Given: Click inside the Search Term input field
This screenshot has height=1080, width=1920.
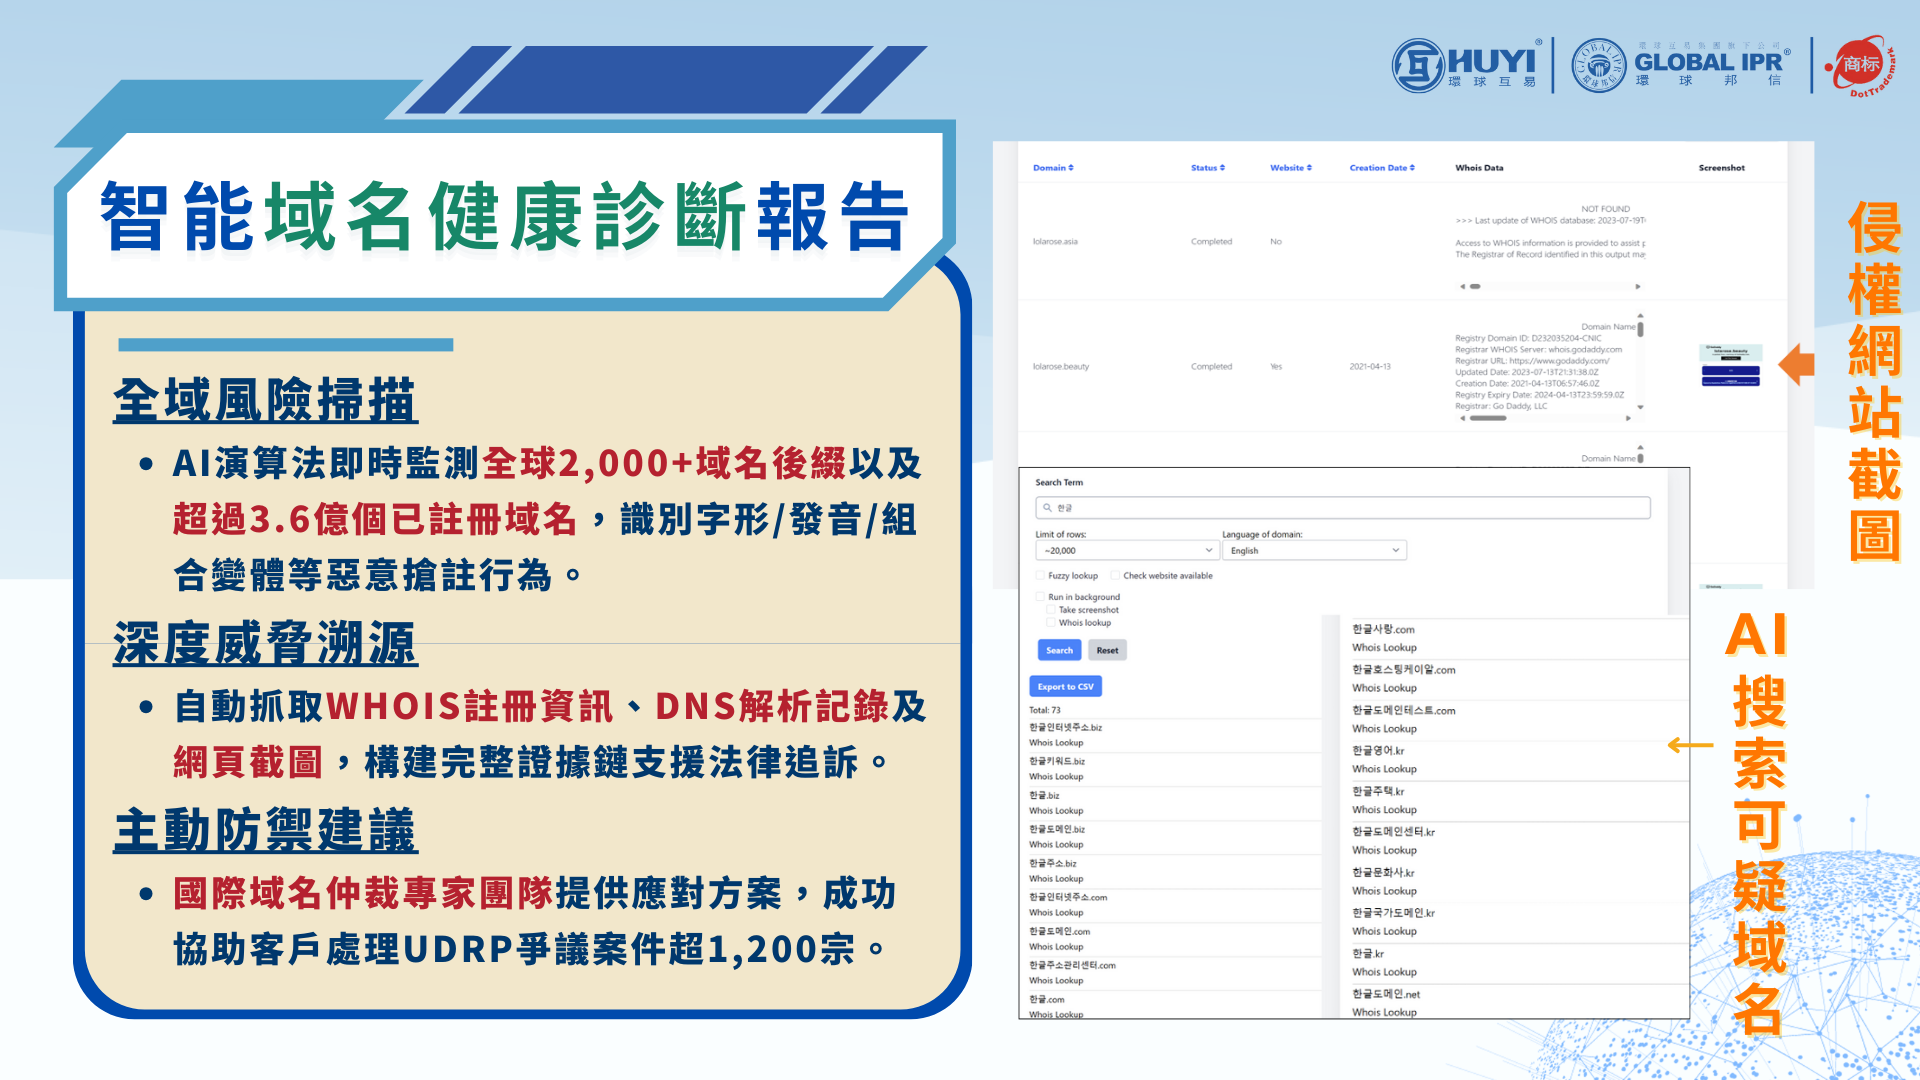Looking at the screenshot, I should [x=1342, y=508].
